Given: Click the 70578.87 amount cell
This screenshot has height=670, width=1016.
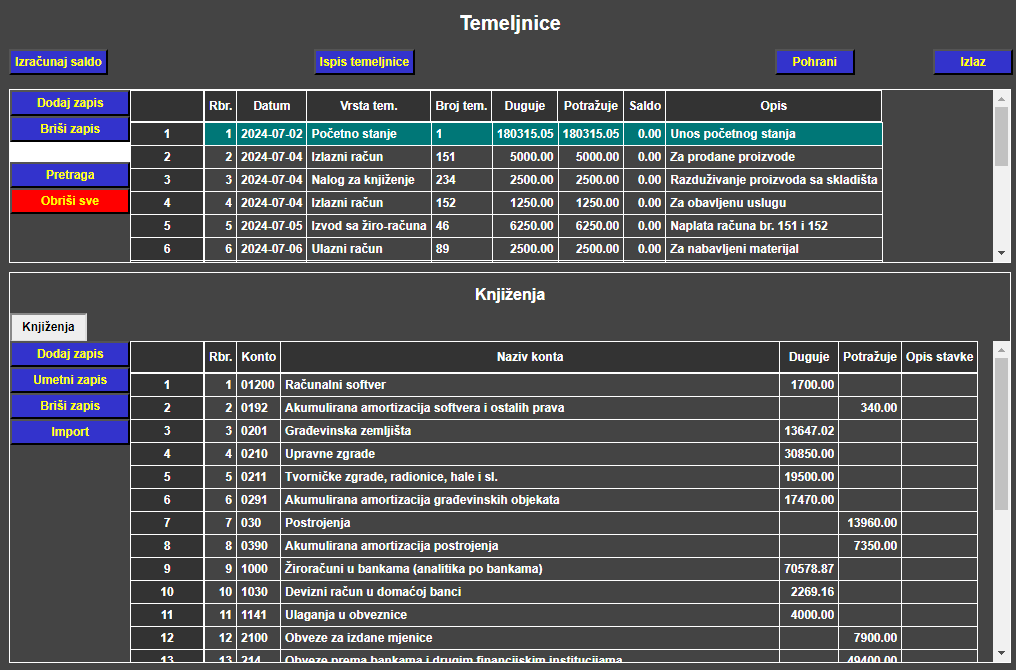Looking at the screenshot, I should [809, 569].
